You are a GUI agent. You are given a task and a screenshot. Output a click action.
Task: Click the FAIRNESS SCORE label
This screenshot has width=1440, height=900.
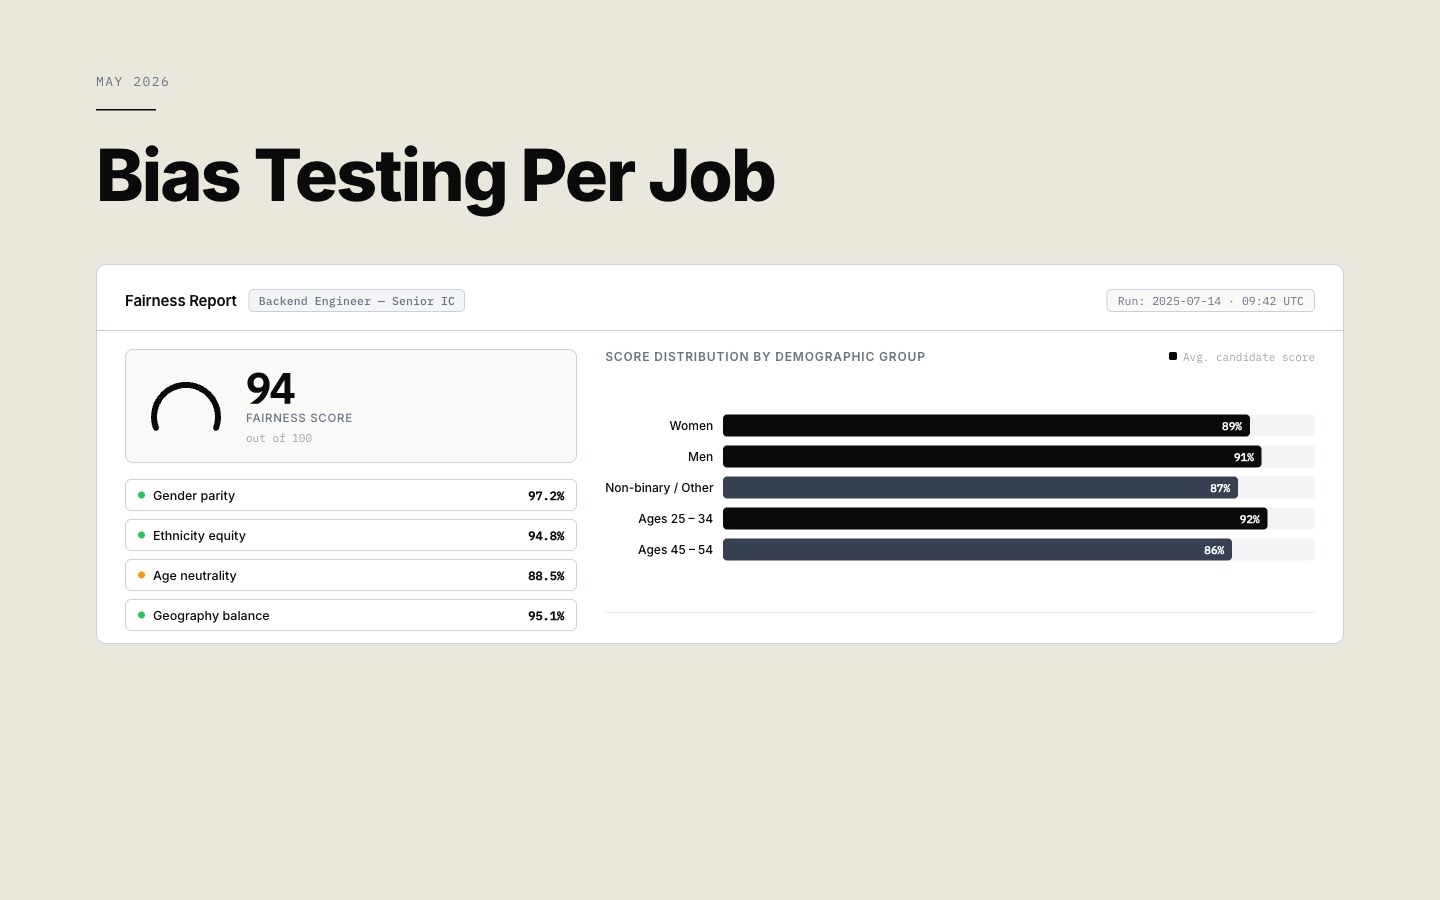pos(299,418)
